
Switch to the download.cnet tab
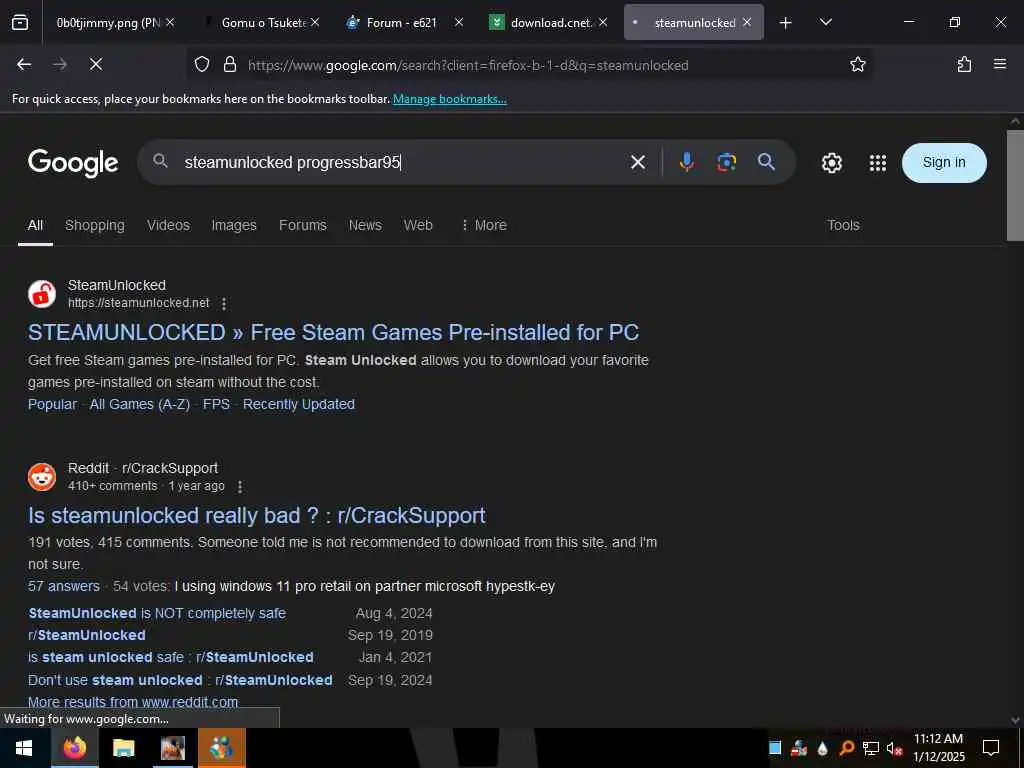pyautogui.click(x=550, y=23)
